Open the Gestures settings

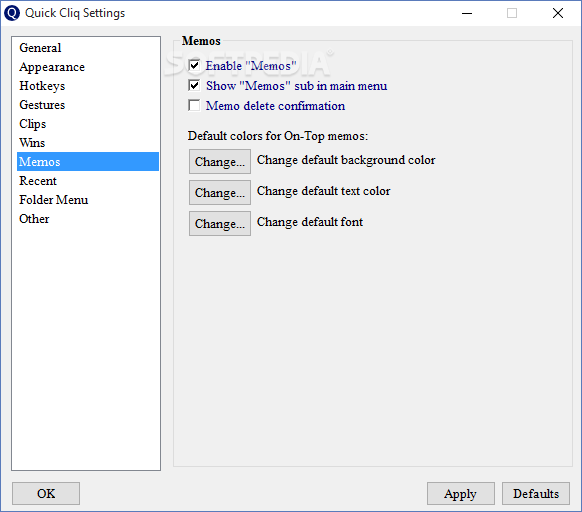point(88,105)
